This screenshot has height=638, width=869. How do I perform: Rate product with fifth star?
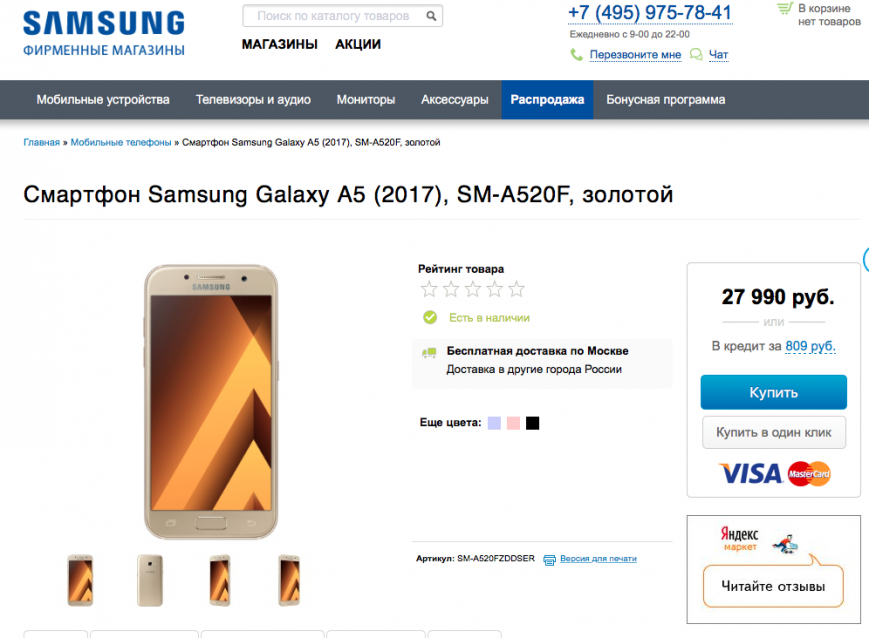tap(517, 289)
